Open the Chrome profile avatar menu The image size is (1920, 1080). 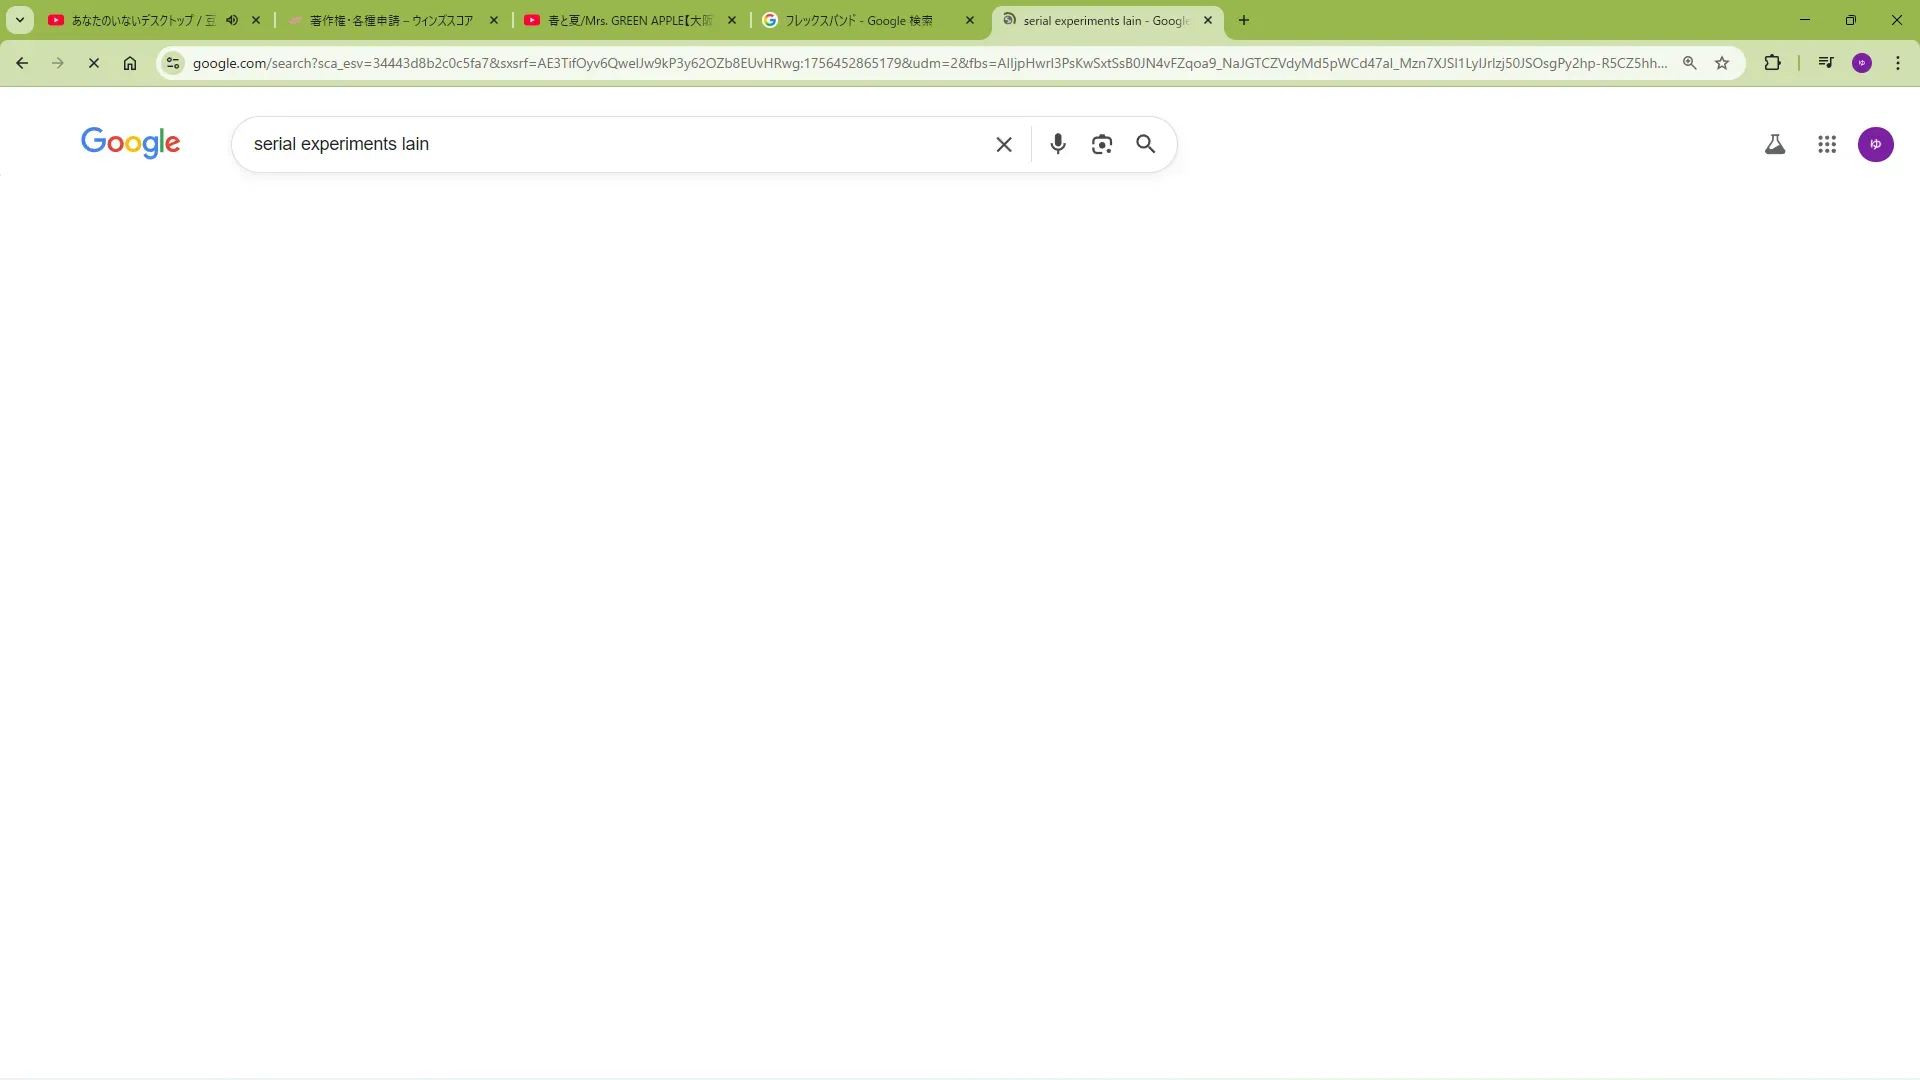(1861, 63)
